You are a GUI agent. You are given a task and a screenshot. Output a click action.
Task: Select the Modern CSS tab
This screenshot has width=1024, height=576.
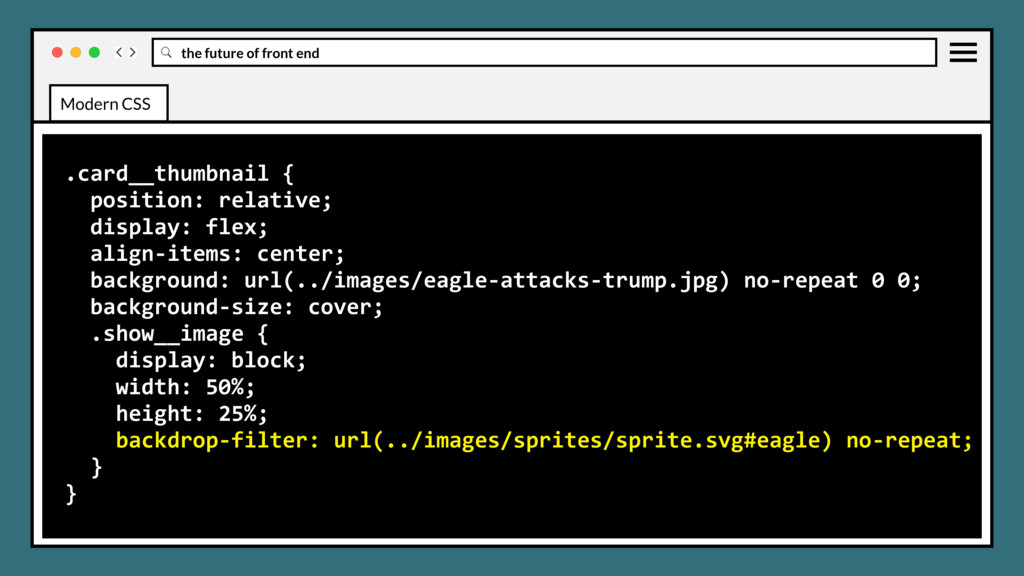[106, 104]
